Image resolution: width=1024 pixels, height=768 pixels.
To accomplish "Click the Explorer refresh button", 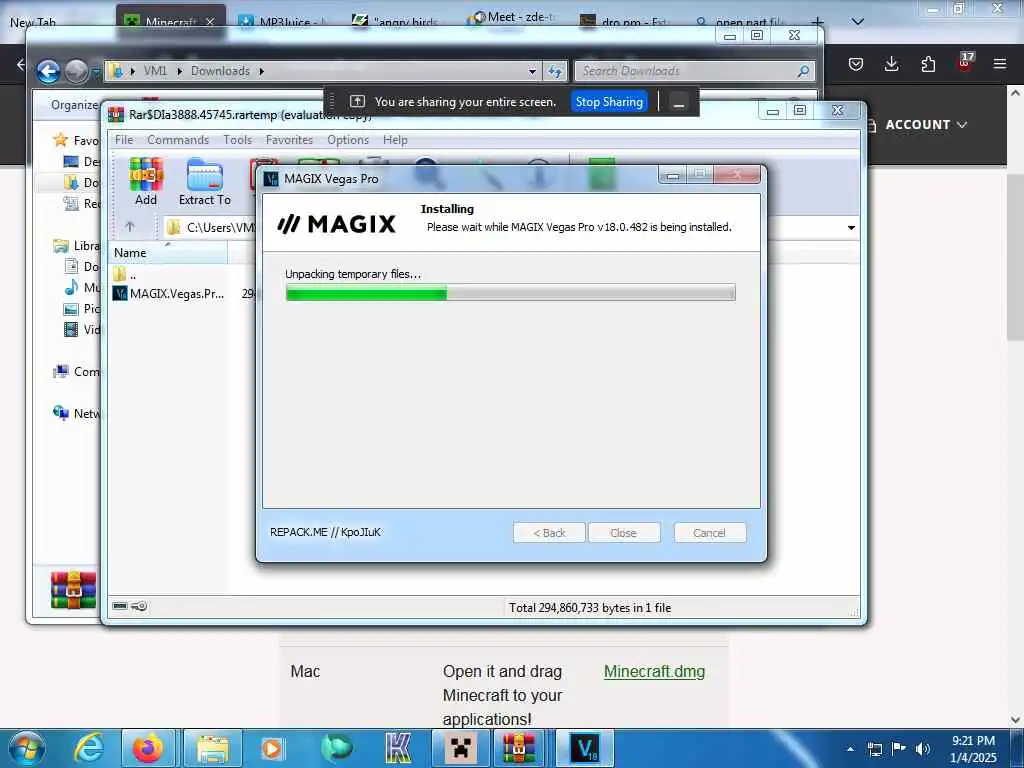I will [555, 71].
